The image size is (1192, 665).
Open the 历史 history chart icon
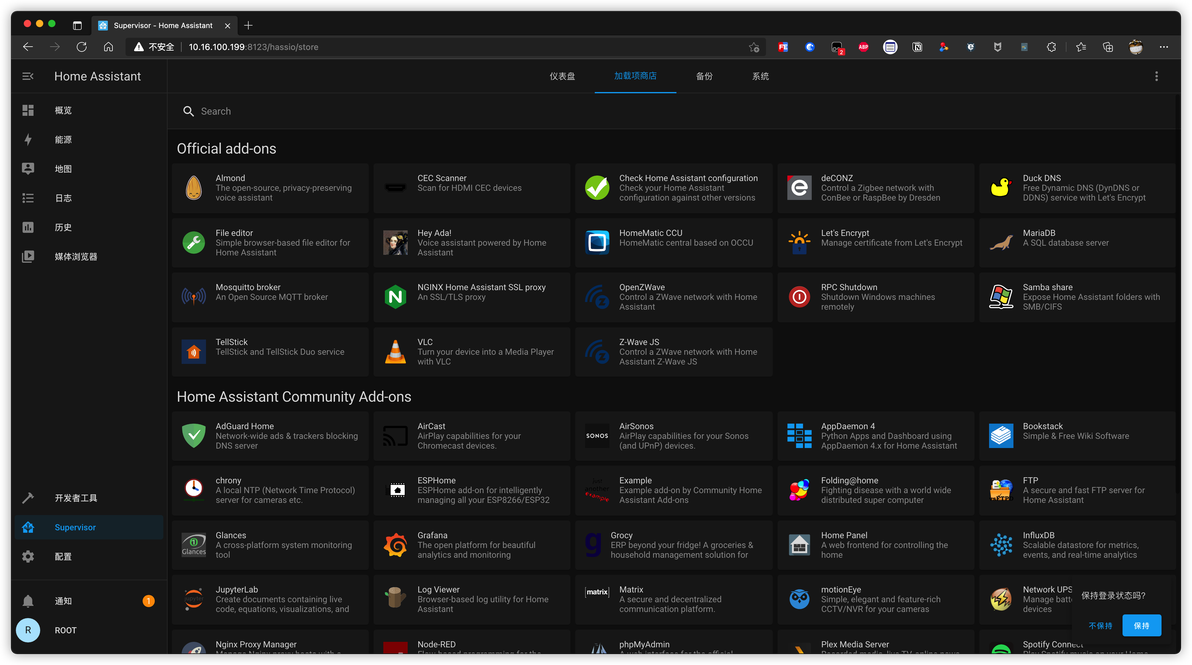click(28, 227)
